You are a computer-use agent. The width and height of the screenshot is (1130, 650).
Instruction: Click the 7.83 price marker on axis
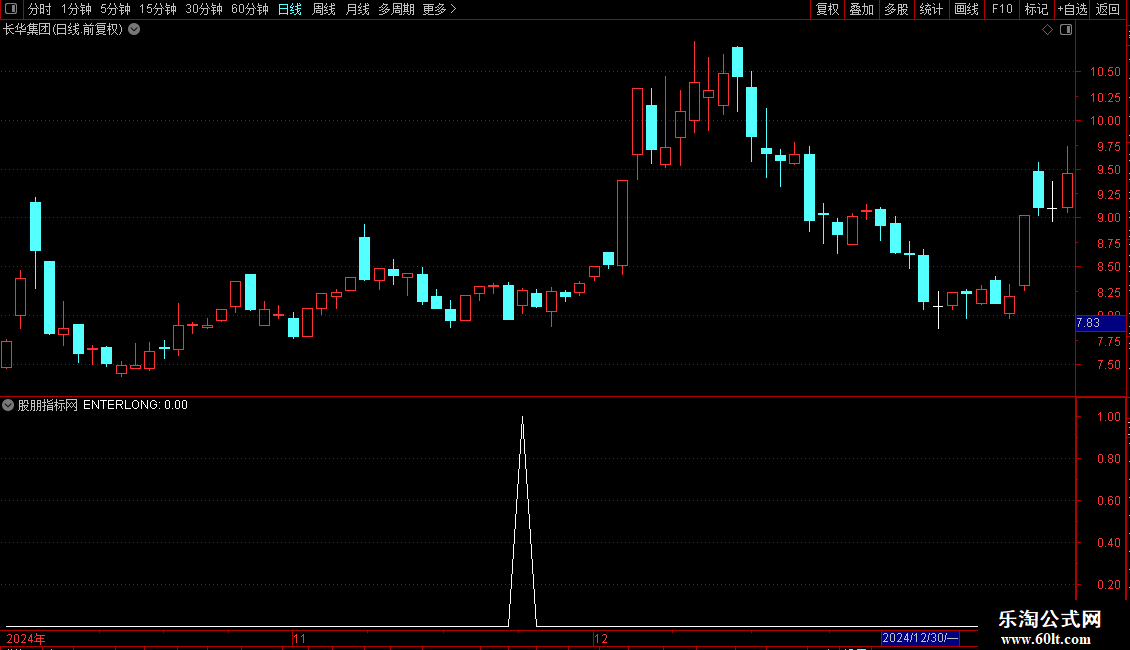pyautogui.click(x=1100, y=323)
